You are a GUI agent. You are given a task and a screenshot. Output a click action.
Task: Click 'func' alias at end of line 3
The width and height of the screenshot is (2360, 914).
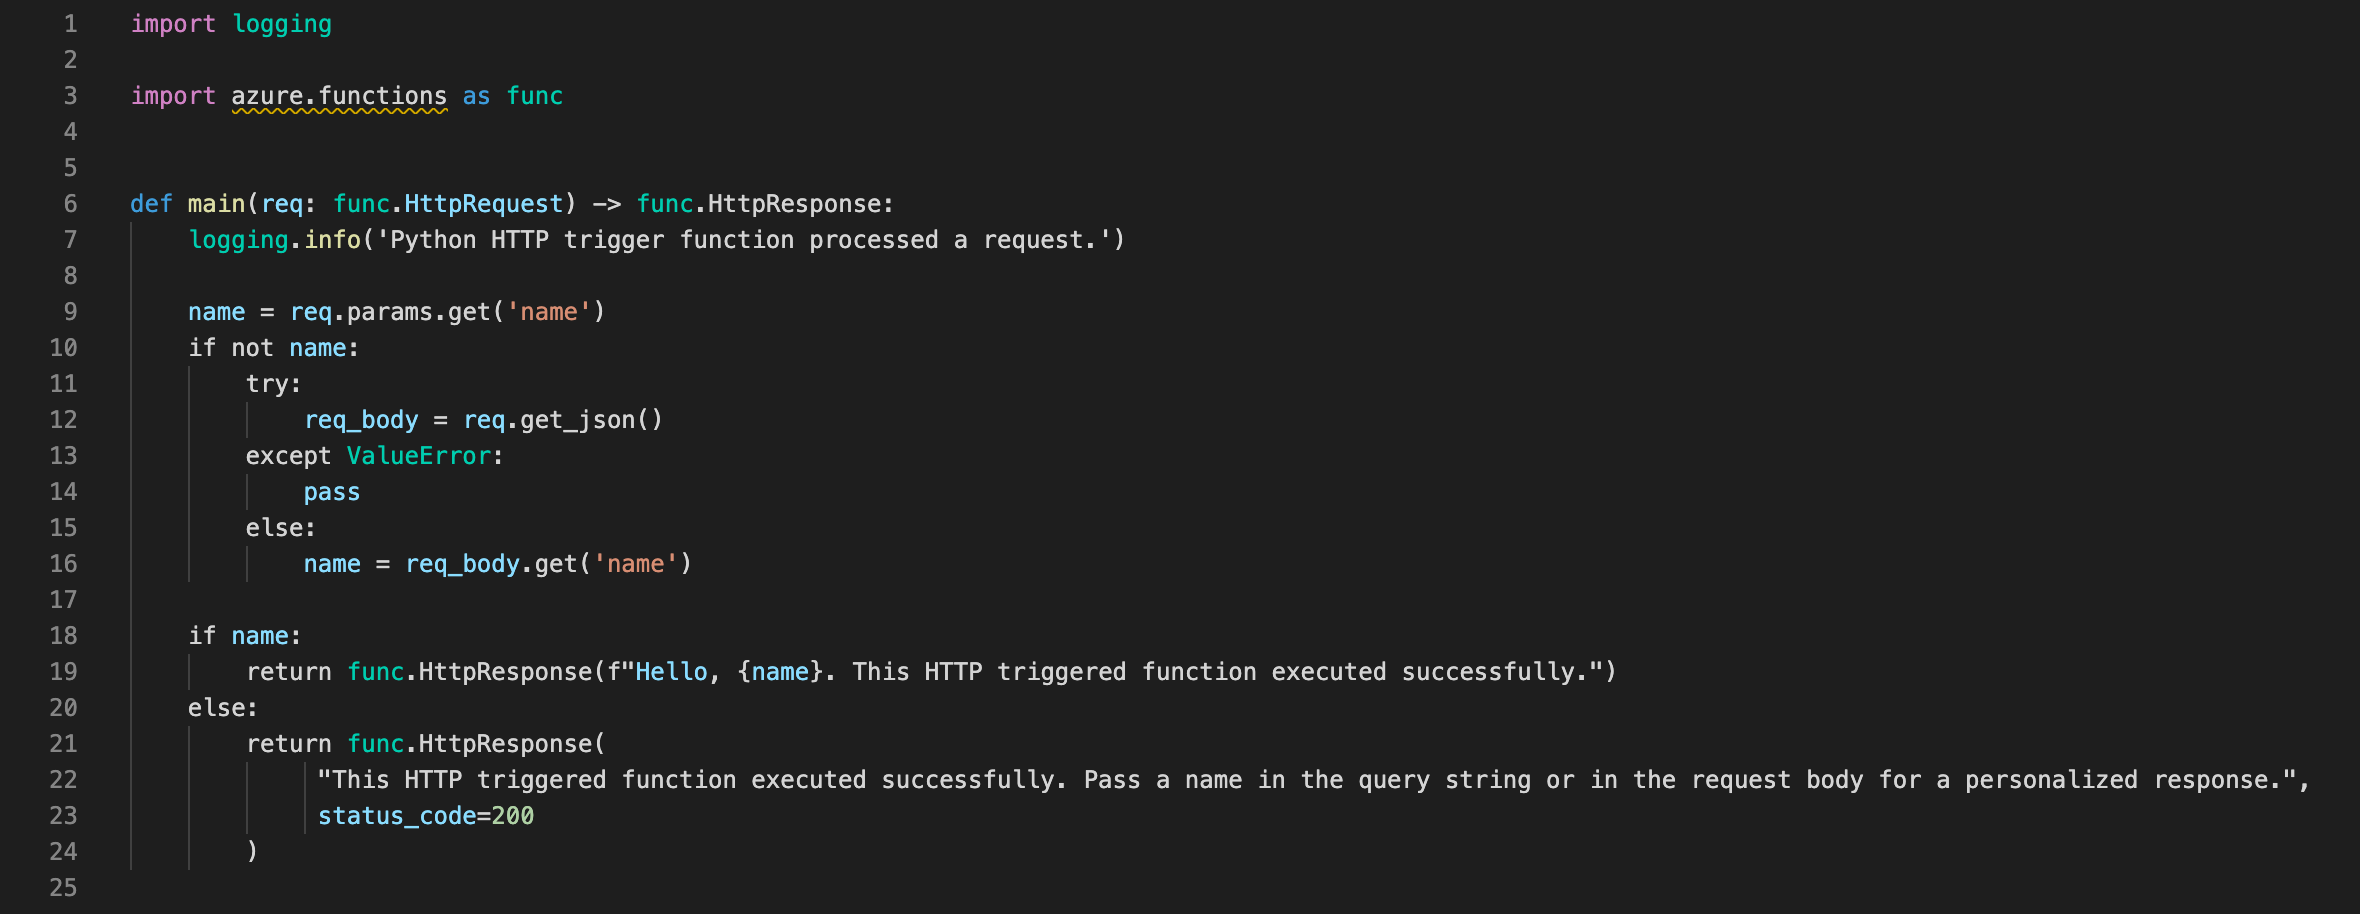coord(535,96)
